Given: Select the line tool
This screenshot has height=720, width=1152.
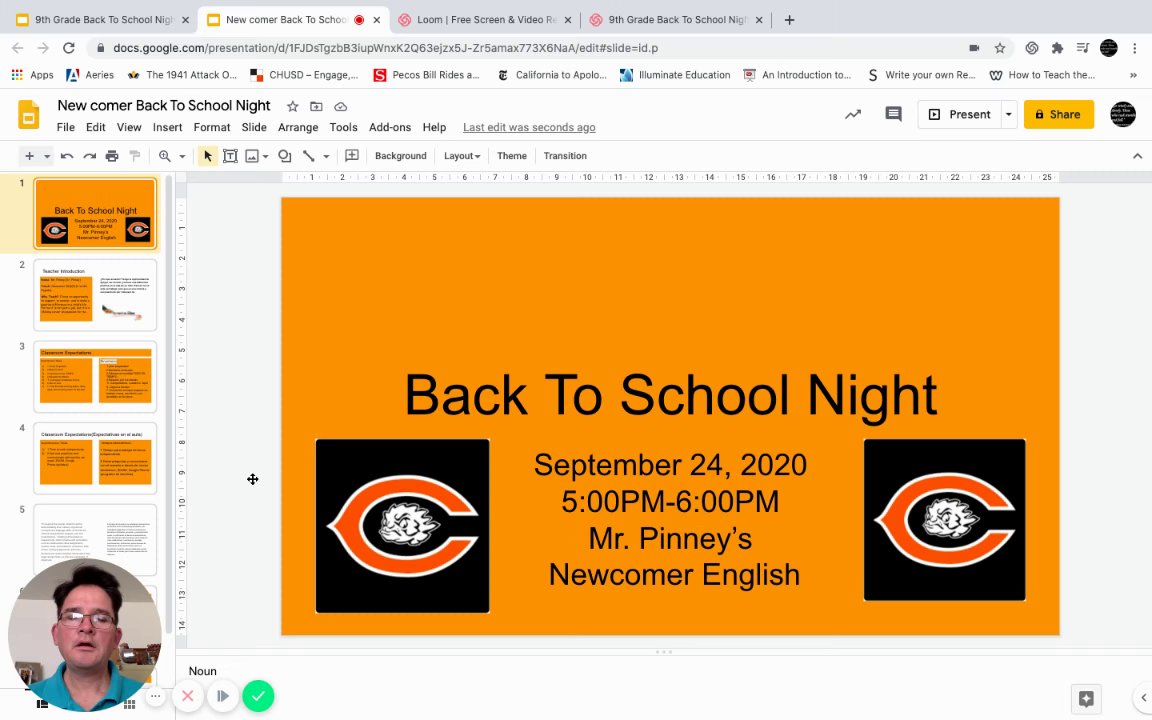Looking at the screenshot, I should 309,156.
